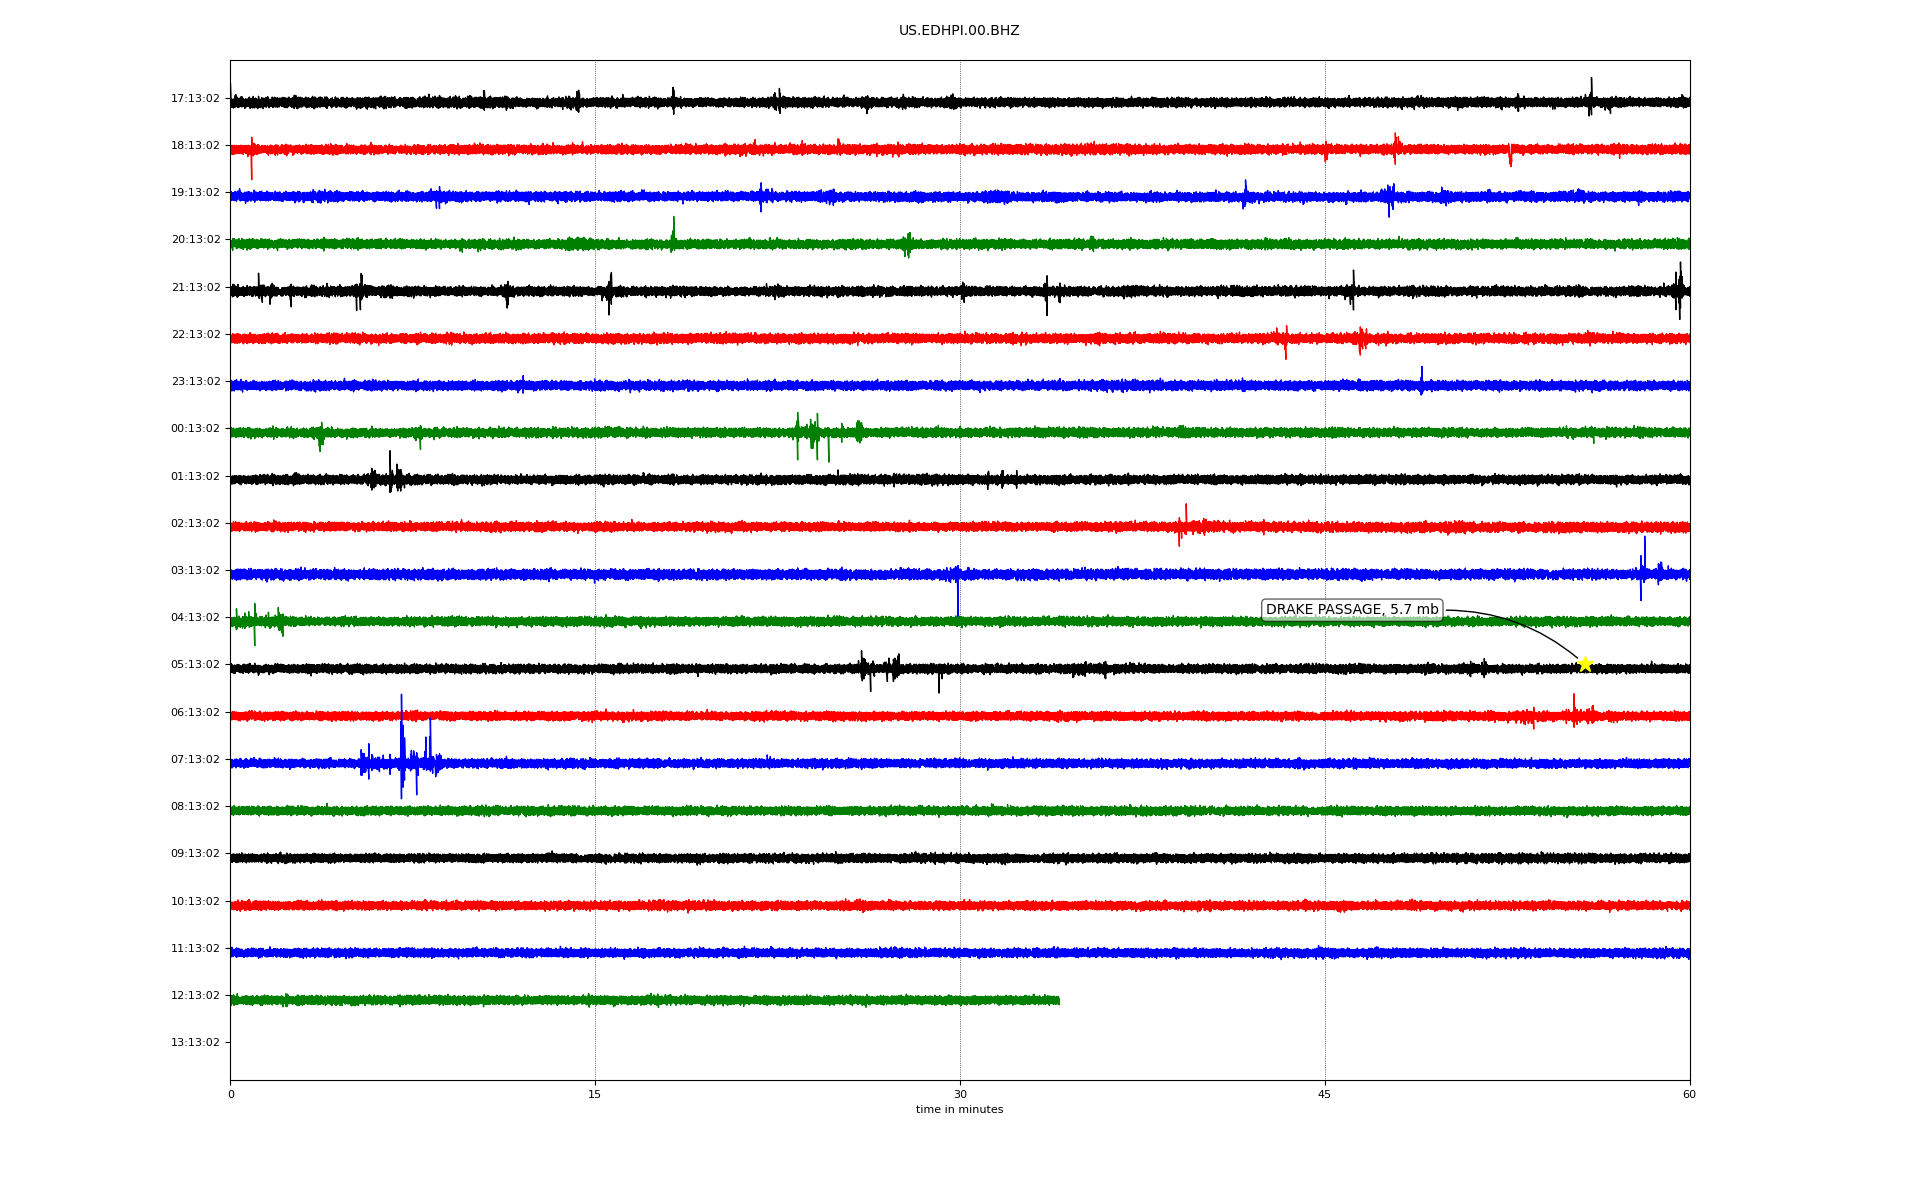Viewport: 1920px width, 1200px height.
Task: Click the green spikes at start of 04:13:02 trace
Action: (256, 623)
